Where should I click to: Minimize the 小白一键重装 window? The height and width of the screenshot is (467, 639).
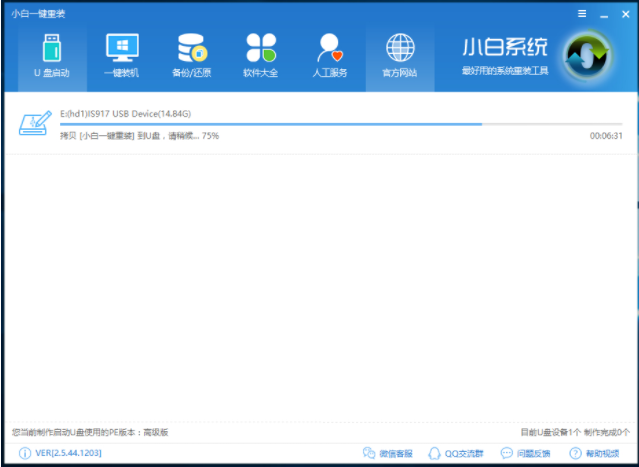pyautogui.click(x=602, y=15)
